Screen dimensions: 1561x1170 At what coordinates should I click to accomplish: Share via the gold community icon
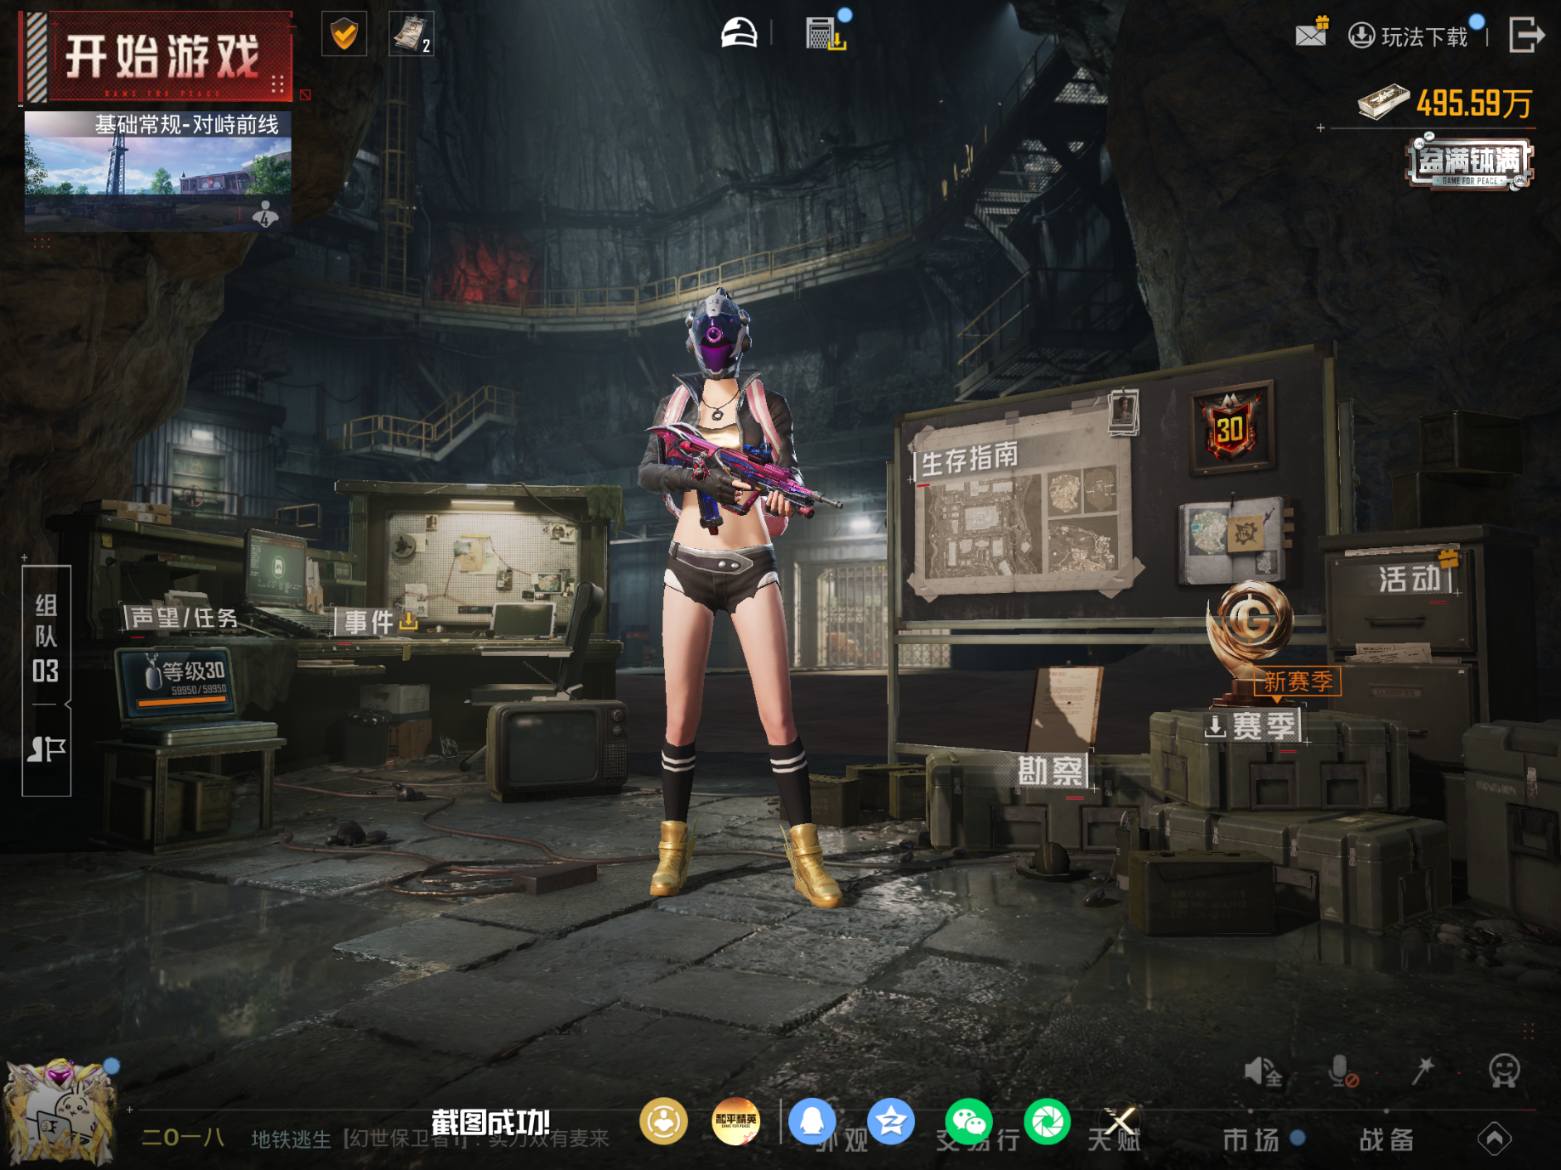[x=663, y=1121]
